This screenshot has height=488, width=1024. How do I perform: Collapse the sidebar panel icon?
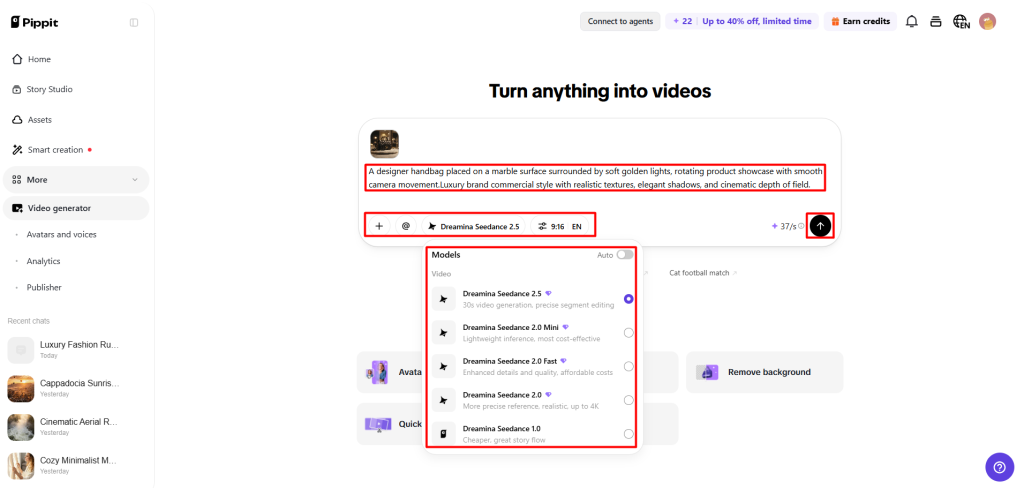[x=134, y=23]
